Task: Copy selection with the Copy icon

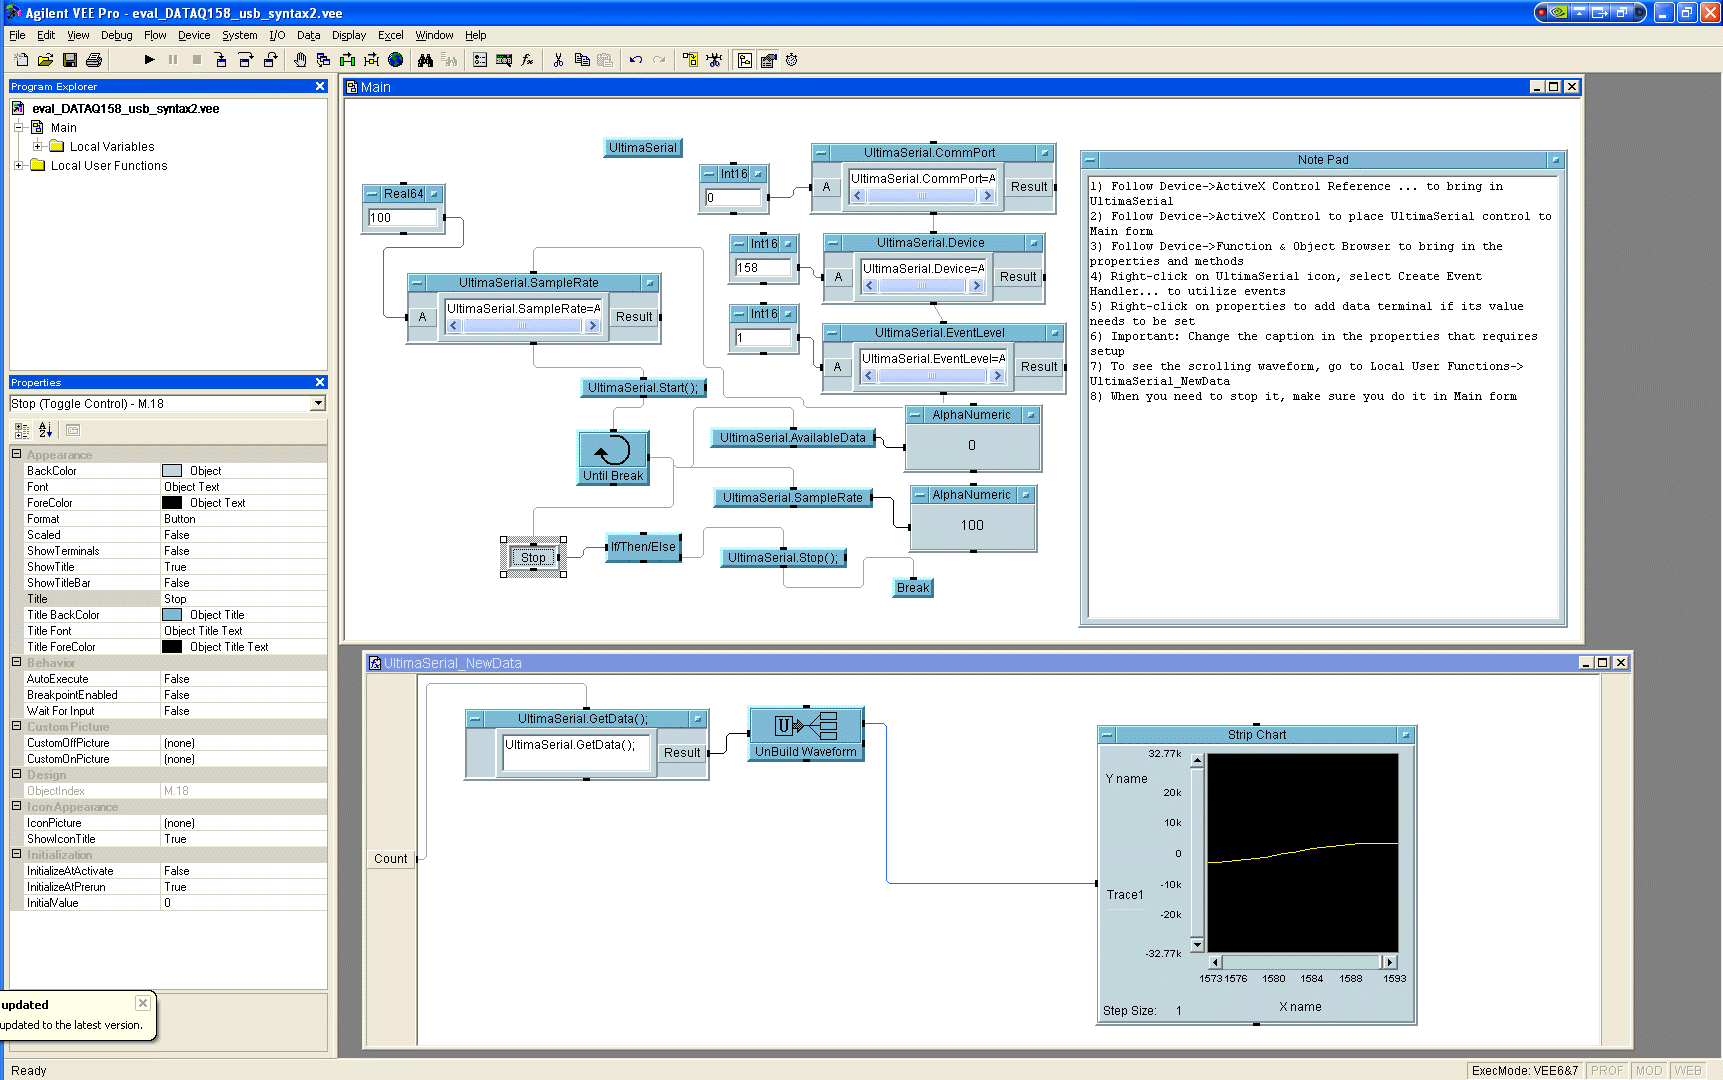Action: point(582,60)
